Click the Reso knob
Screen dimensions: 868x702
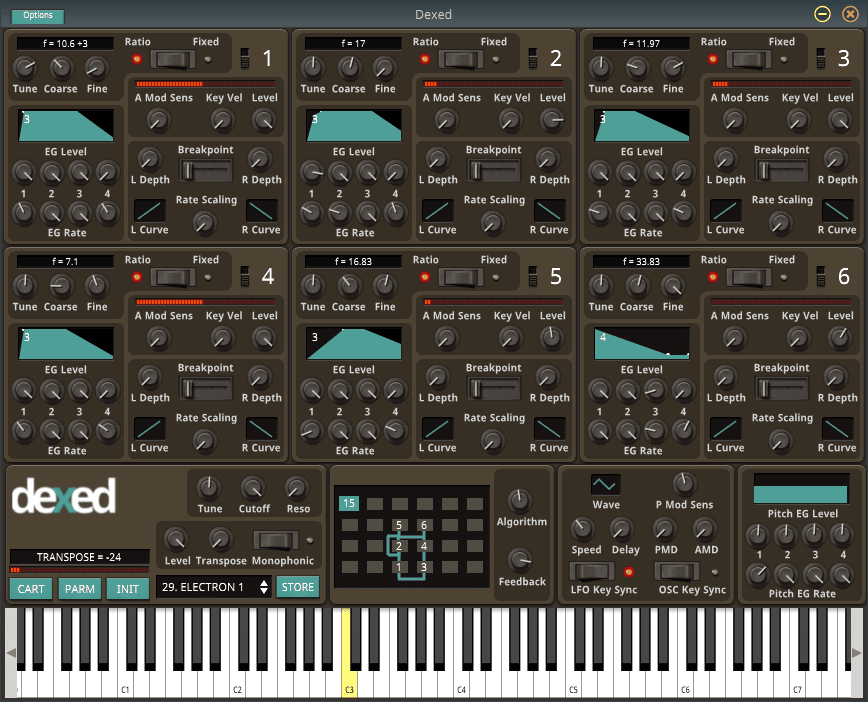click(x=297, y=488)
